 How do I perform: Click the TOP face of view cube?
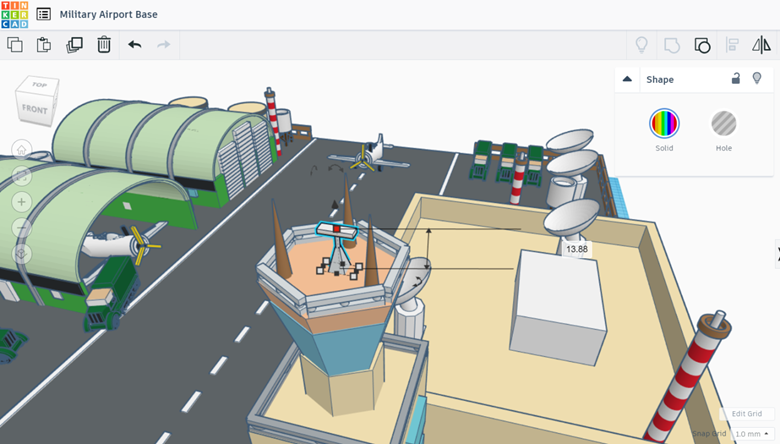point(39,85)
